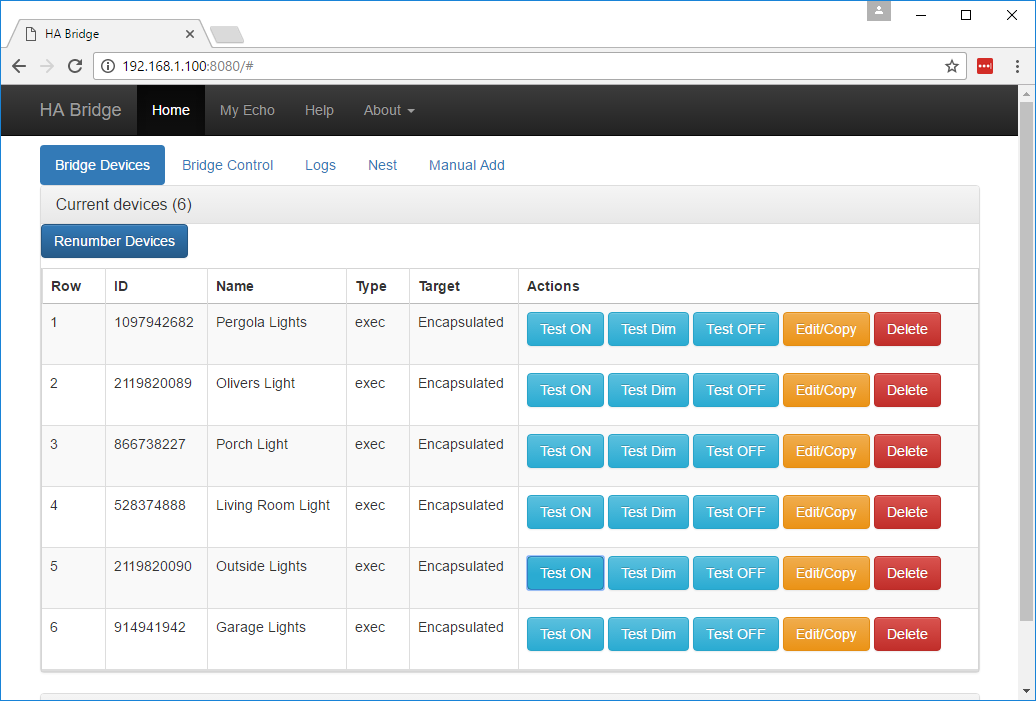
Task: Click the address bar URL field
Action: 529,66
